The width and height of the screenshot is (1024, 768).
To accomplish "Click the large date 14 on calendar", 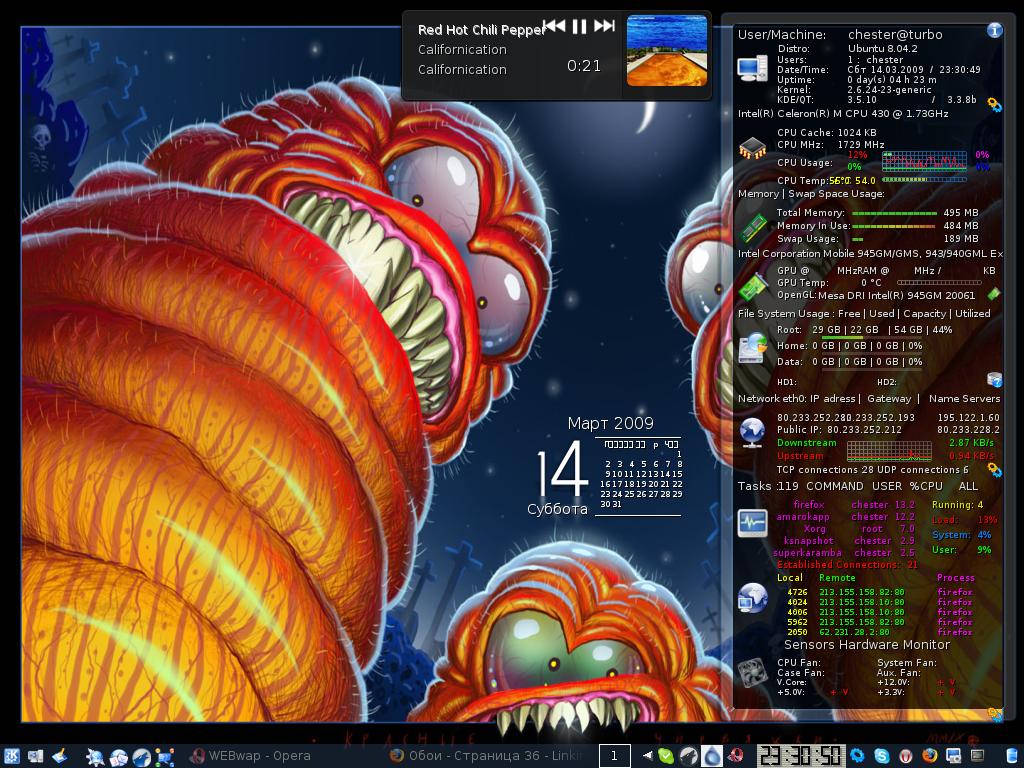I will [x=560, y=470].
